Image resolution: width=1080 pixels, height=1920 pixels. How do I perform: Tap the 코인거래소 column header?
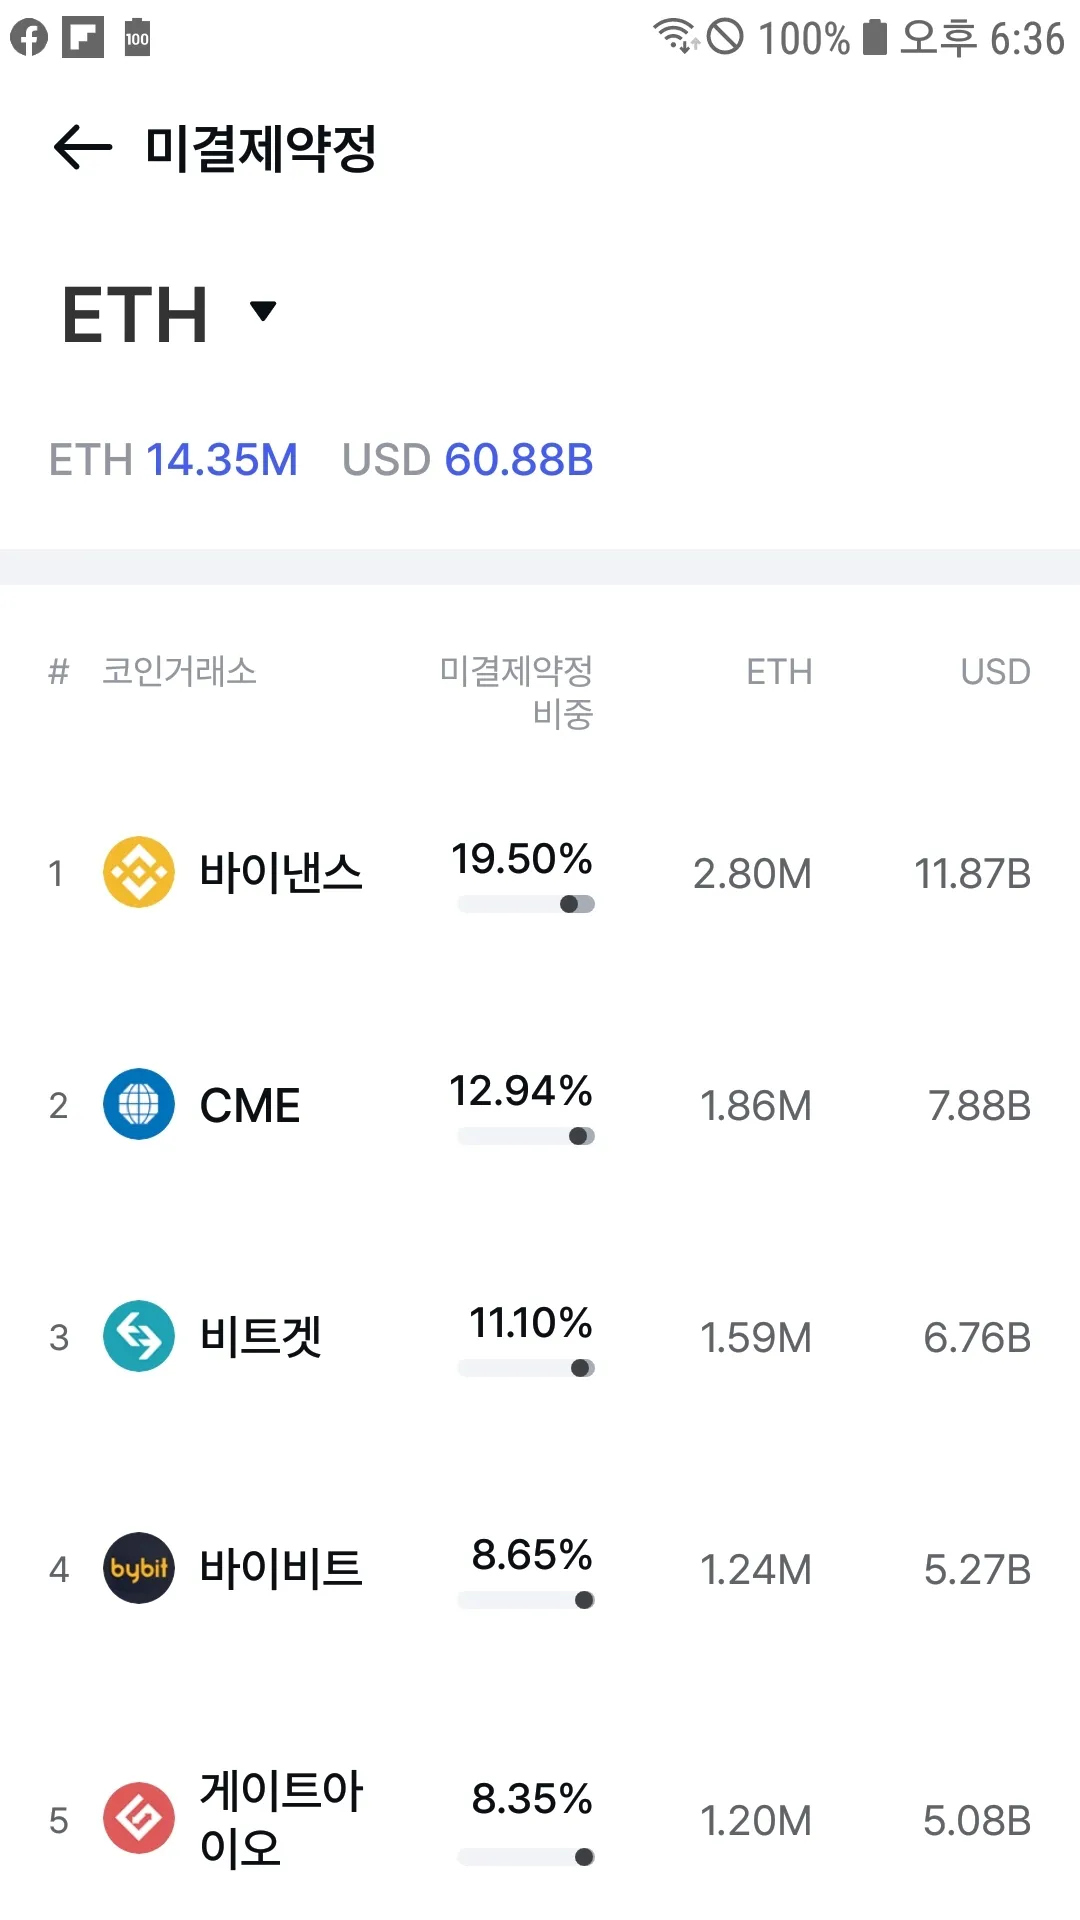coord(180,672)
